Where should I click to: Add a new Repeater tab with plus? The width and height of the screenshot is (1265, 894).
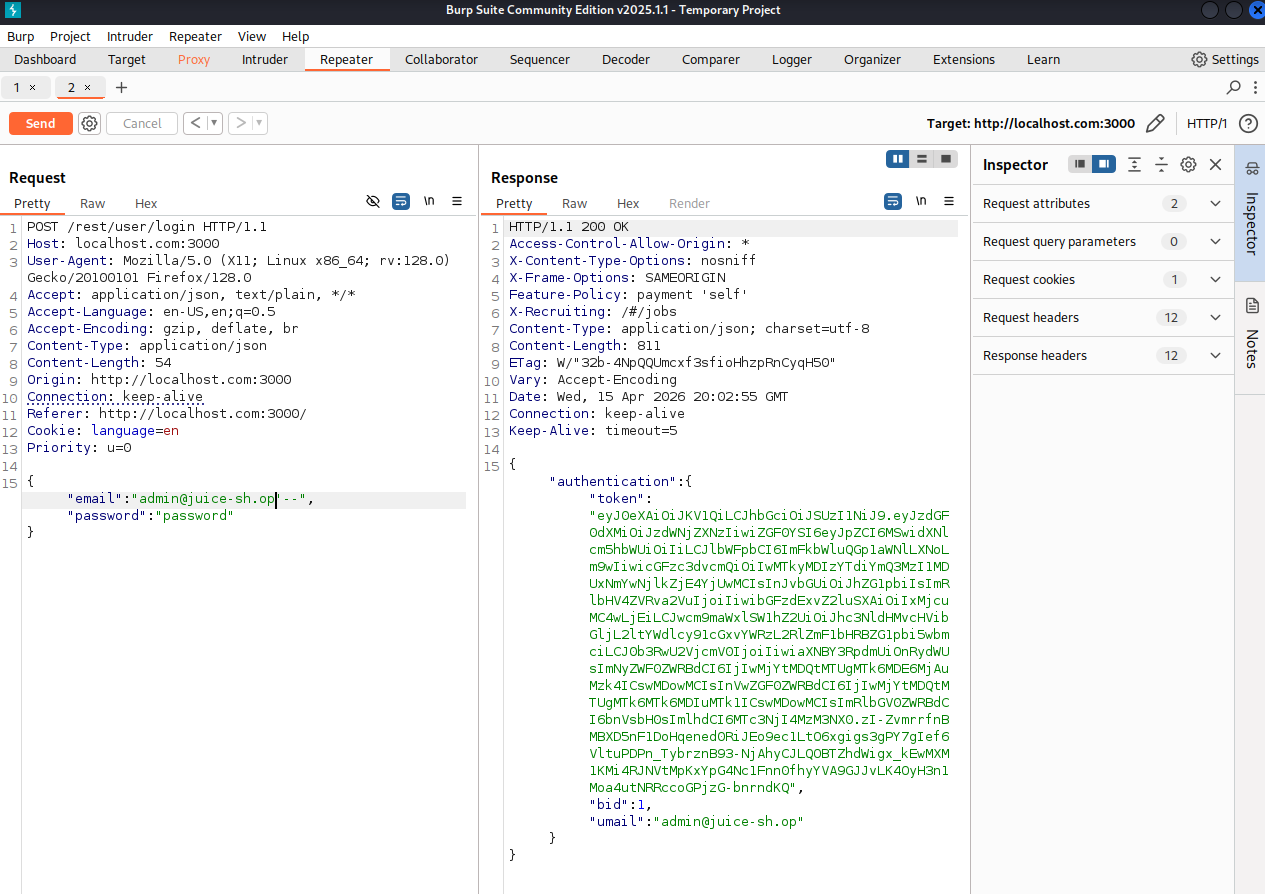tap(122, 87)
